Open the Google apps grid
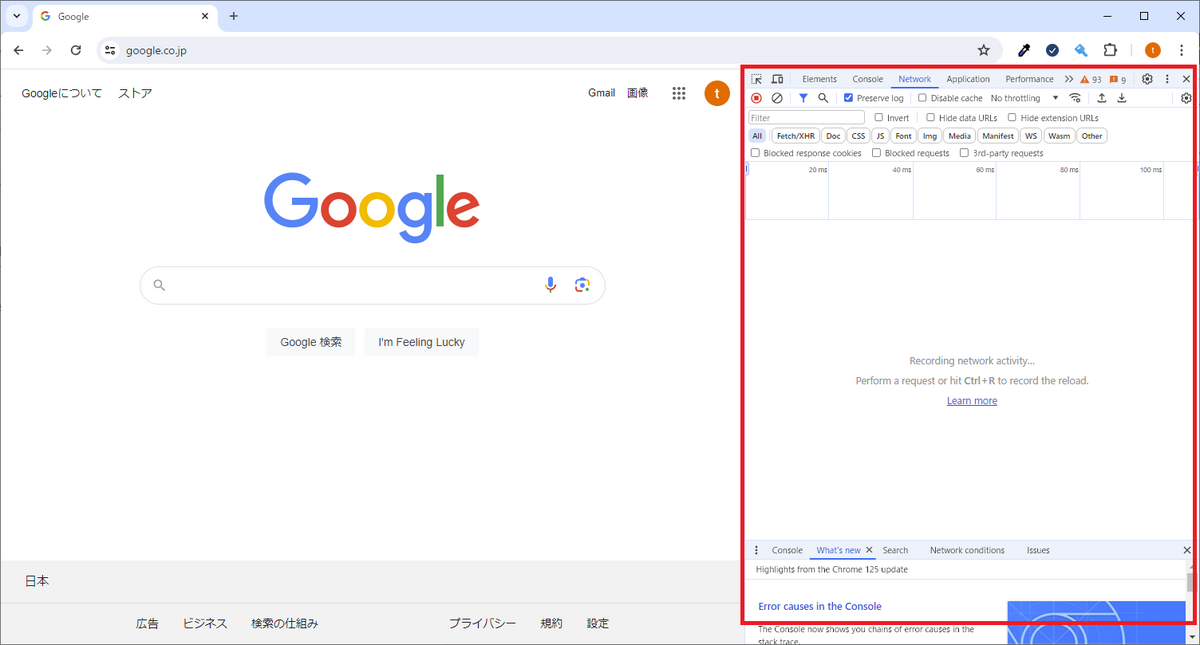This screenshot has height=645, width=1200. click(x=679, y=93)
